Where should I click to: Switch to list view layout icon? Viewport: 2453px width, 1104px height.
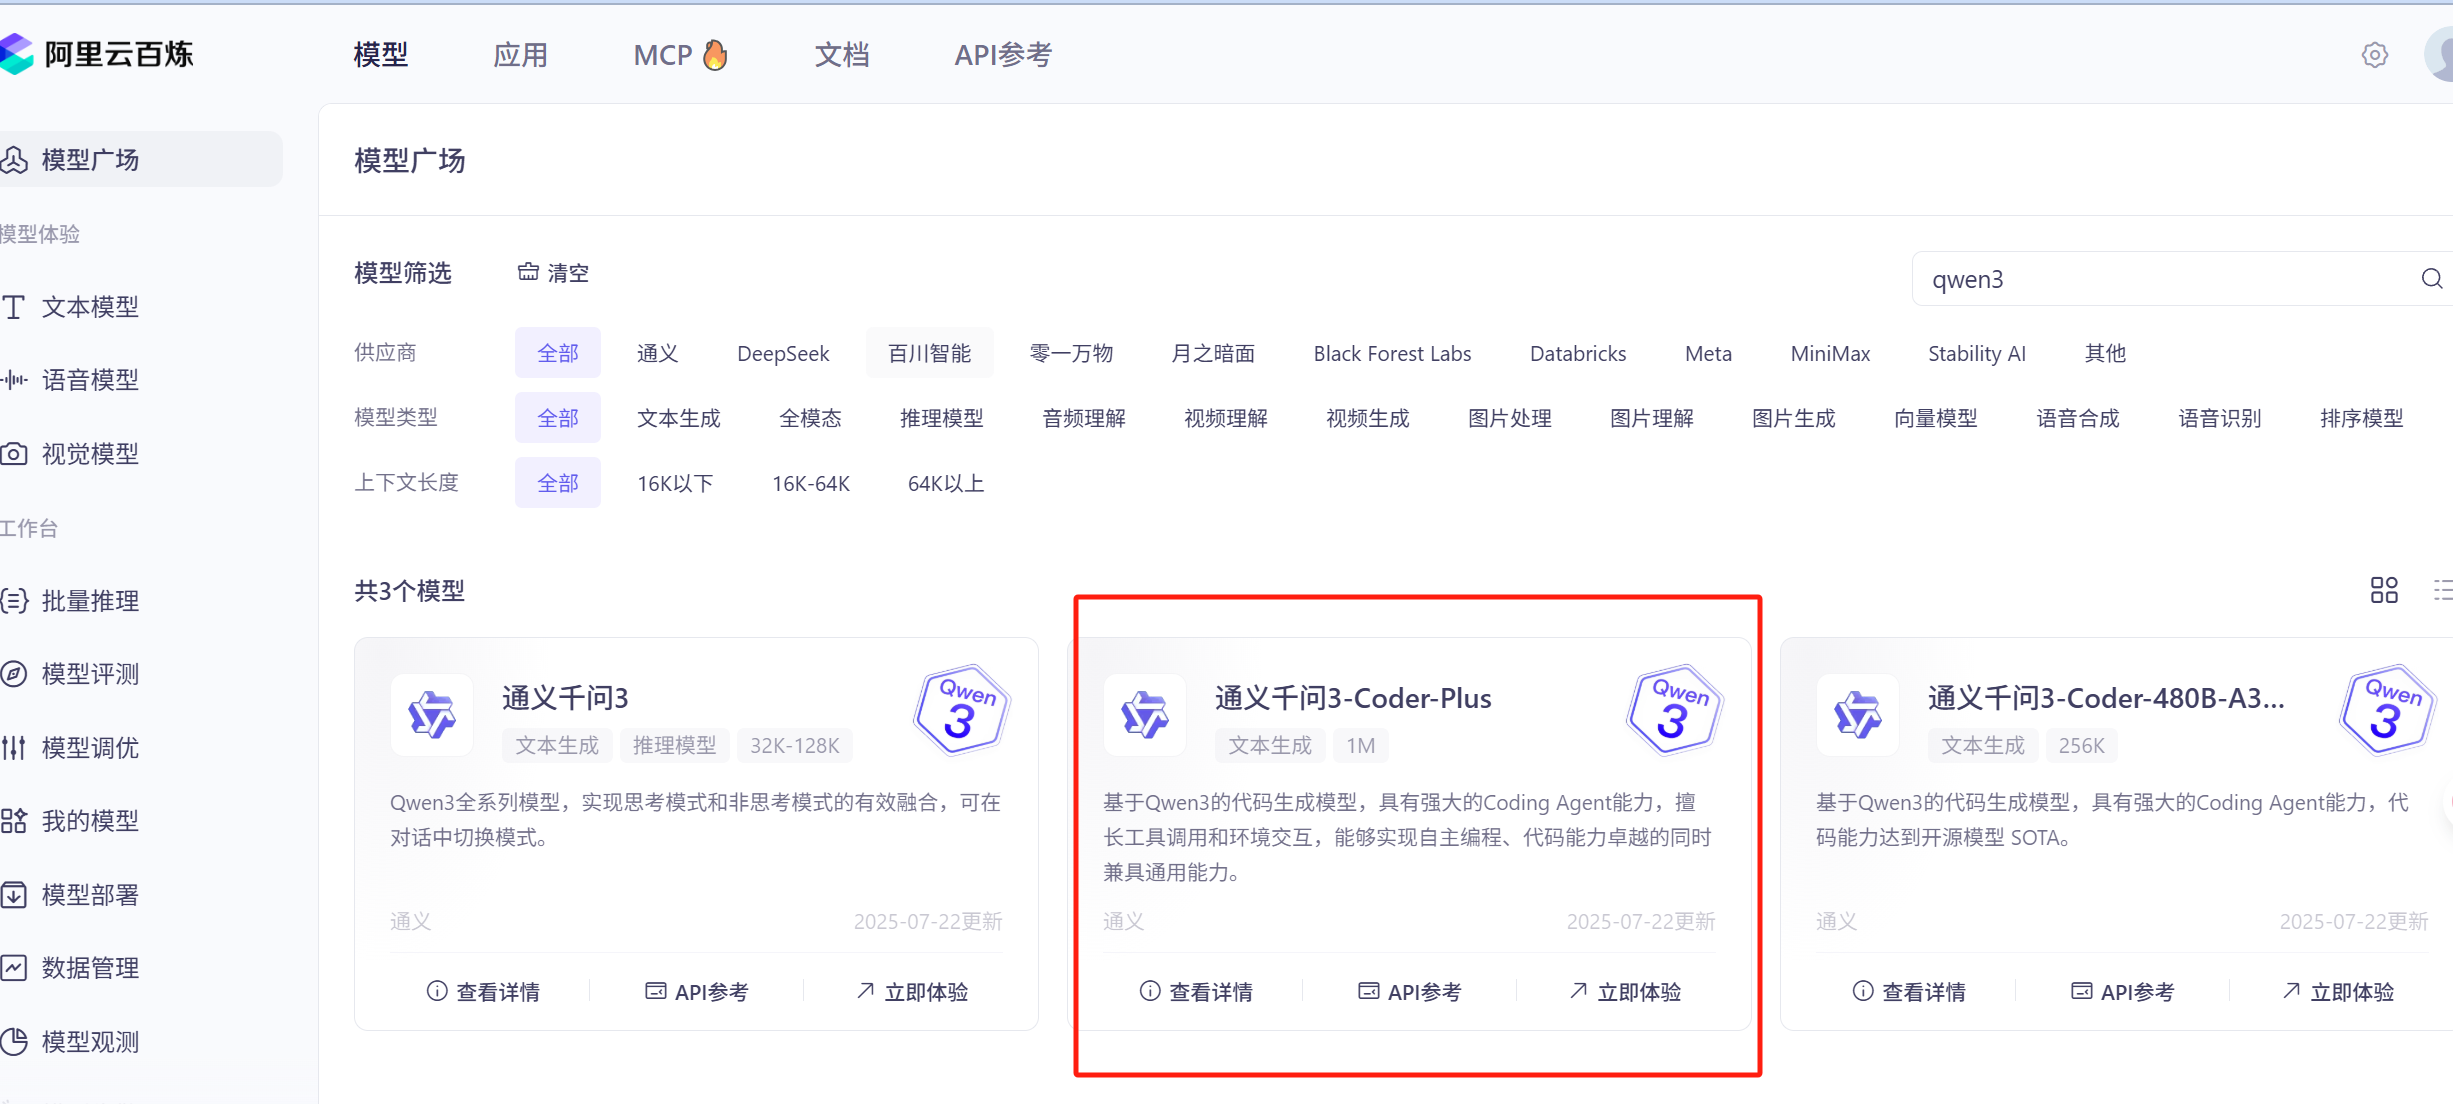[2441, 590]
